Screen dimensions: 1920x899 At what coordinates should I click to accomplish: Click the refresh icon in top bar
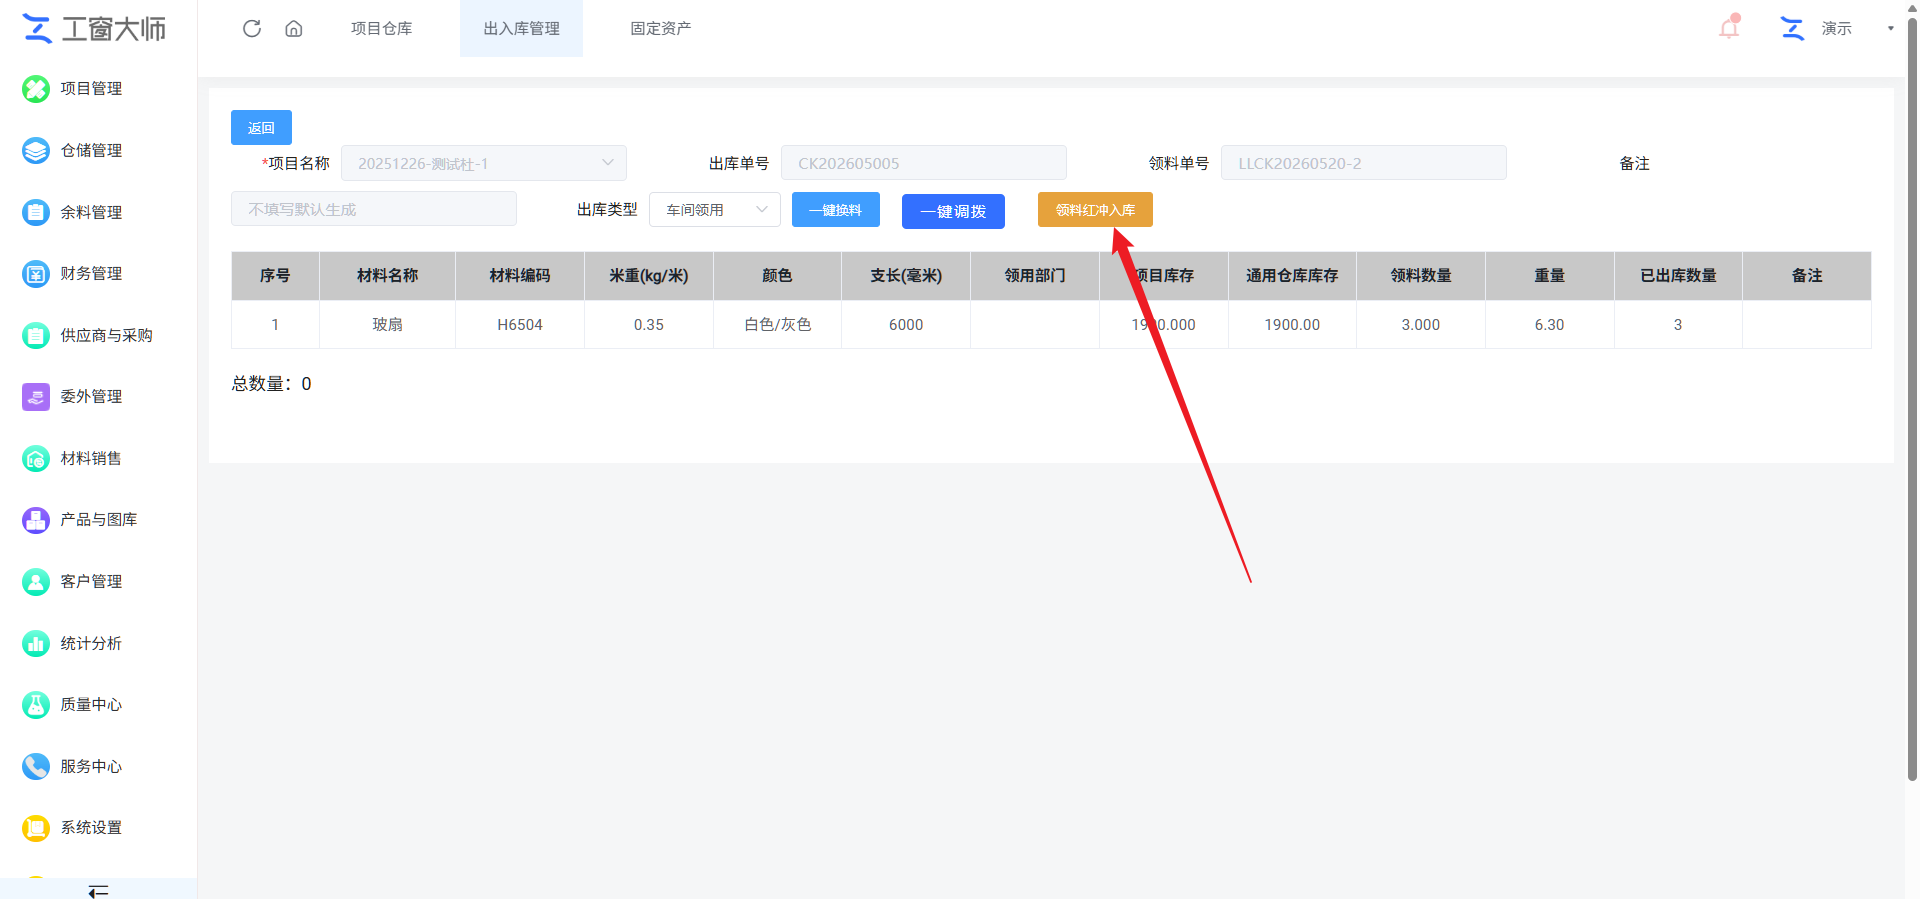[x=252, y=28]
